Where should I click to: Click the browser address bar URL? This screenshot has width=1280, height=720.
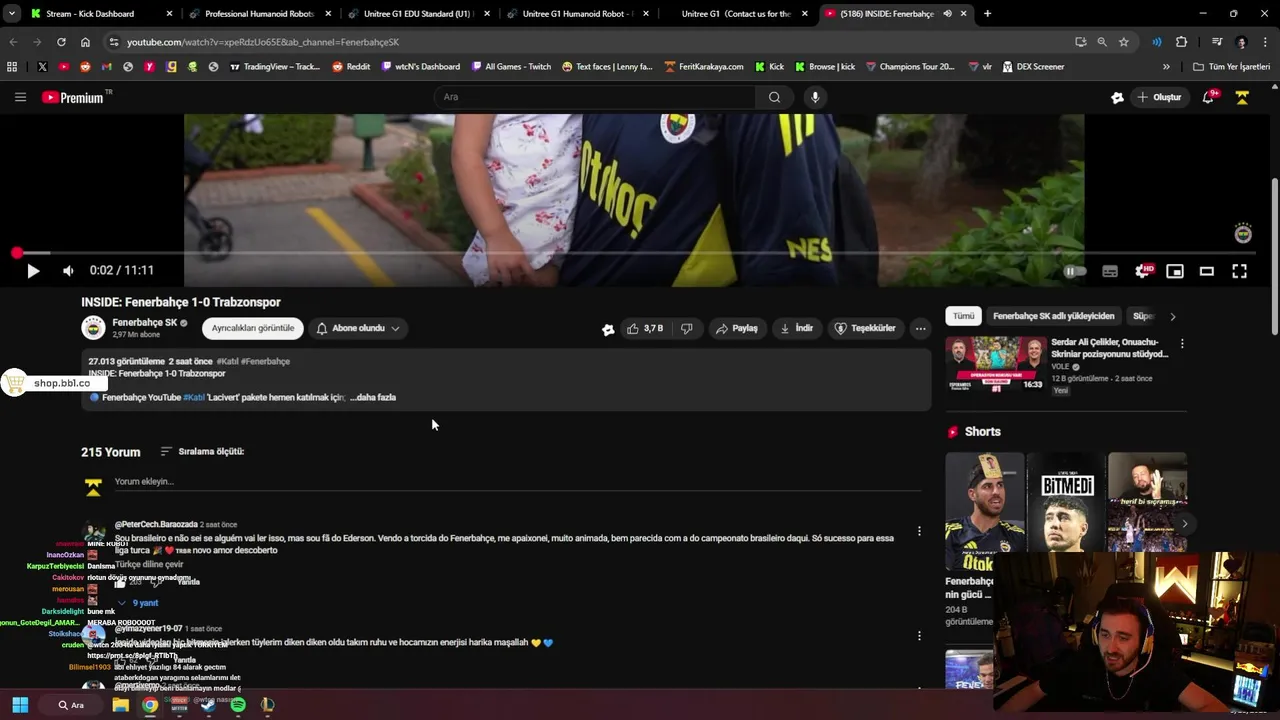click(x=263, y=42)
